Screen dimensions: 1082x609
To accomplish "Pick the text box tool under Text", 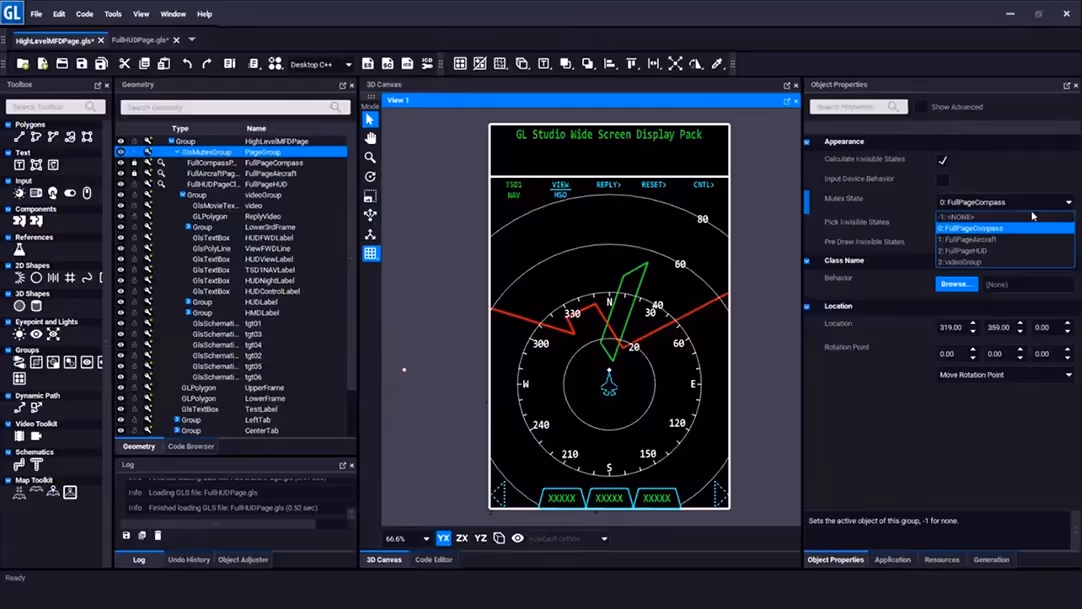I will (x=19, y=165).
